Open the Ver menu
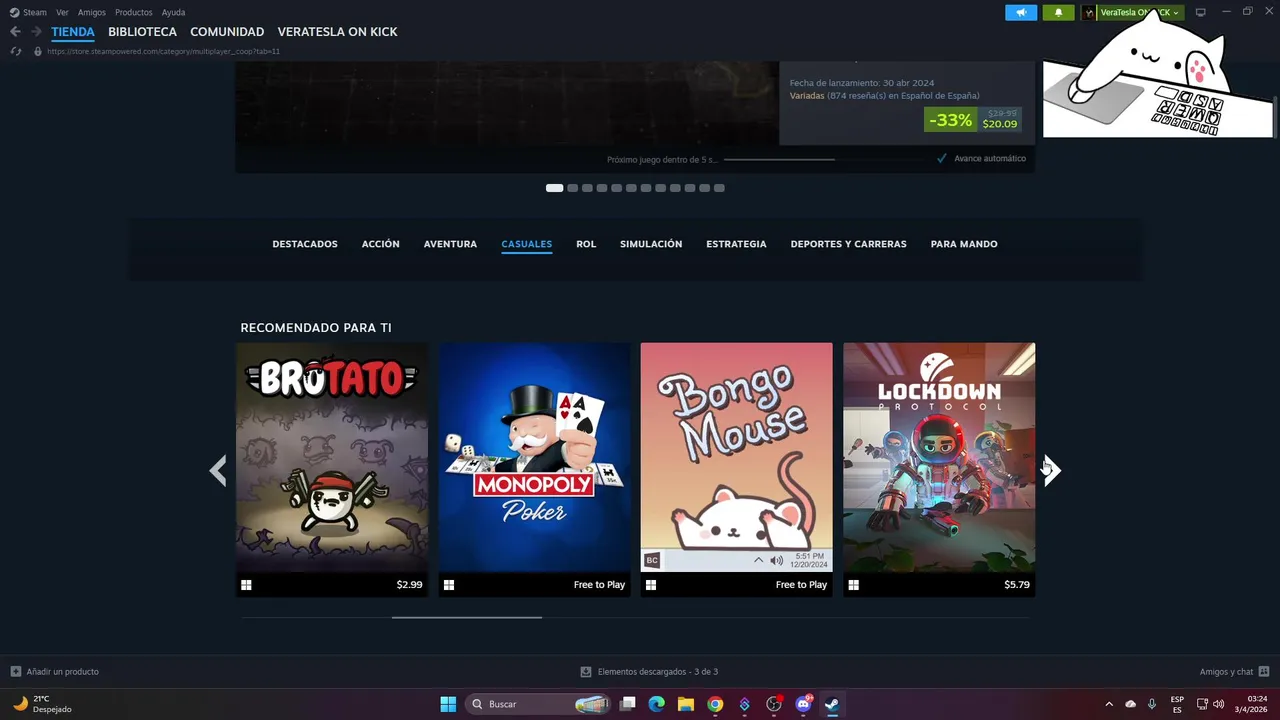The image size is (1280, 720). click(62, 12)
